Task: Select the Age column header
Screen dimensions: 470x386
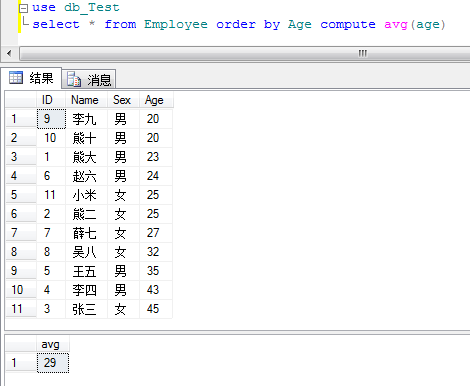Action: [x=156, y=100]
